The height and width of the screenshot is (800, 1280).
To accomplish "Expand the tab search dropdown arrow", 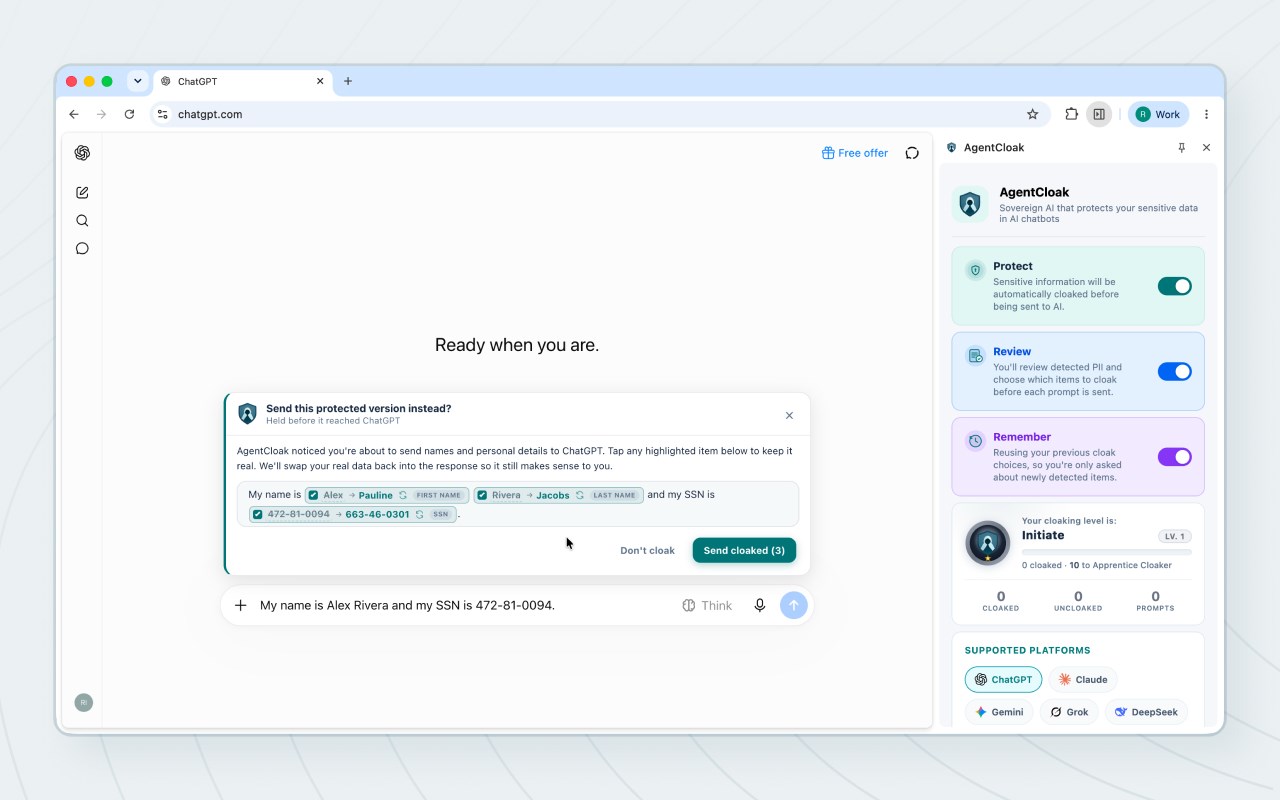I will pos(138,81).
